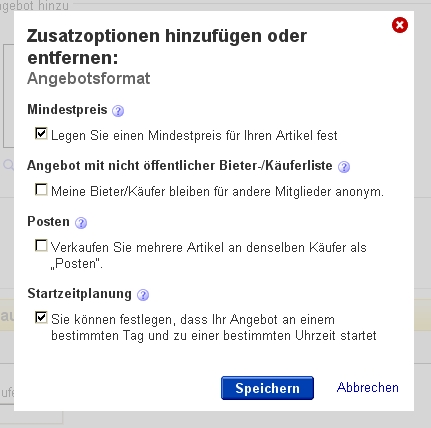Show help for the Posten option
This screenshot has width=431, height=428.
coord(81,223)
